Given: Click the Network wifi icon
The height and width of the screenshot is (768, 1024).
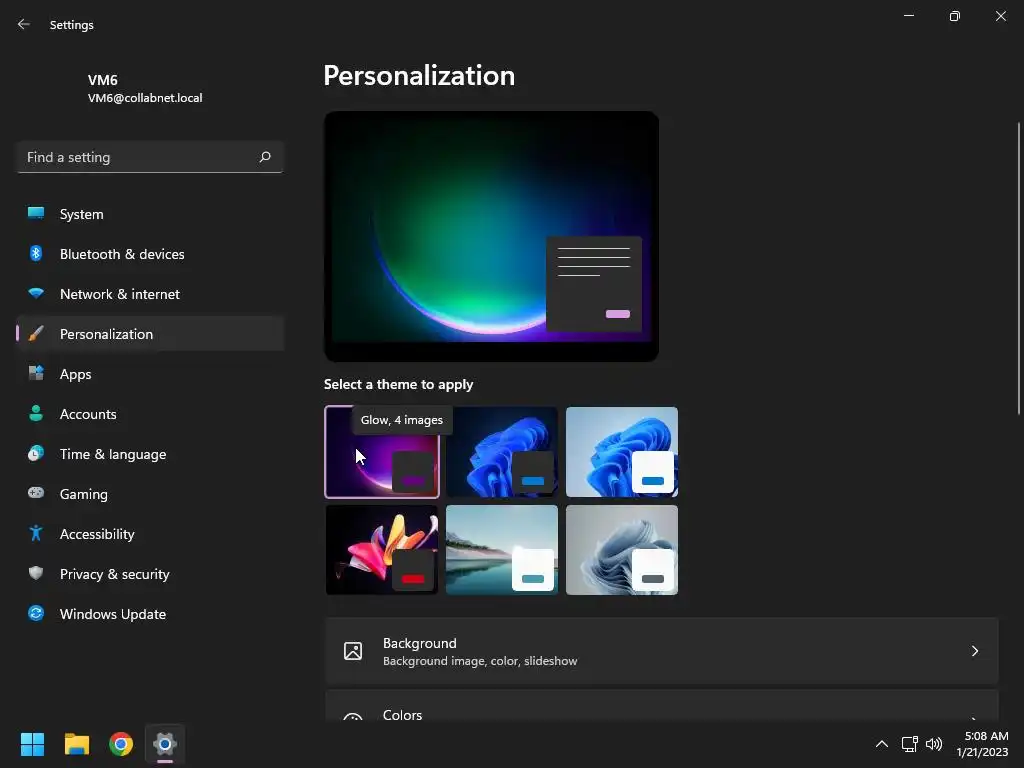Looking at the screenshot, I should click(x=36, y=293).
